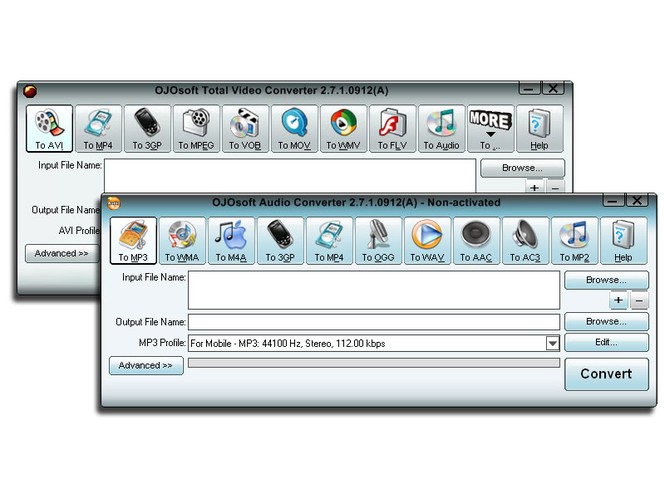This screenshot has width=665, height=498.
Task: Add a file with plus in Video Converter
Action: coord(534,187)
